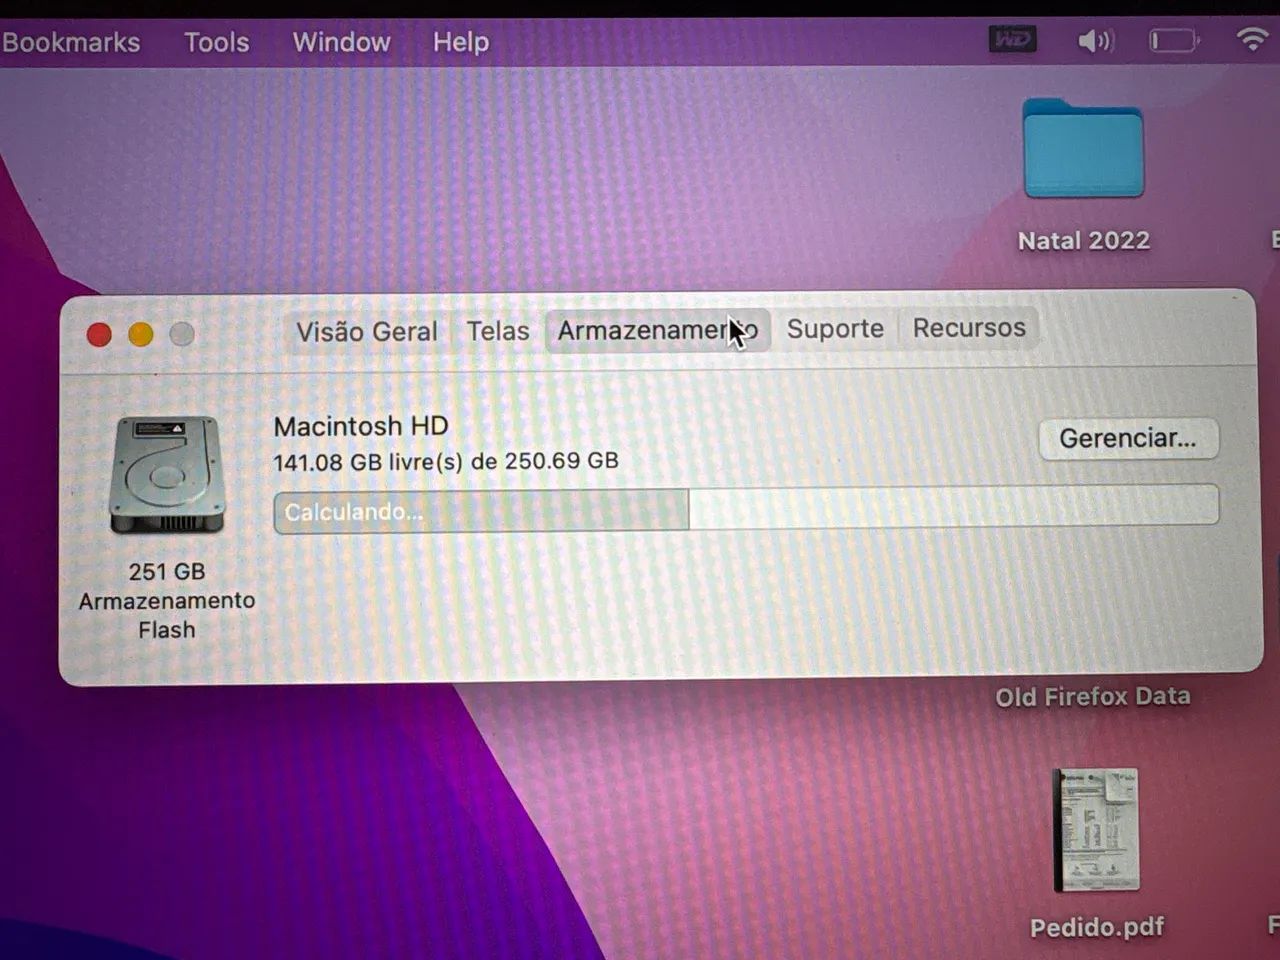Click the Pedido.pdf file name

(1097, 927)
